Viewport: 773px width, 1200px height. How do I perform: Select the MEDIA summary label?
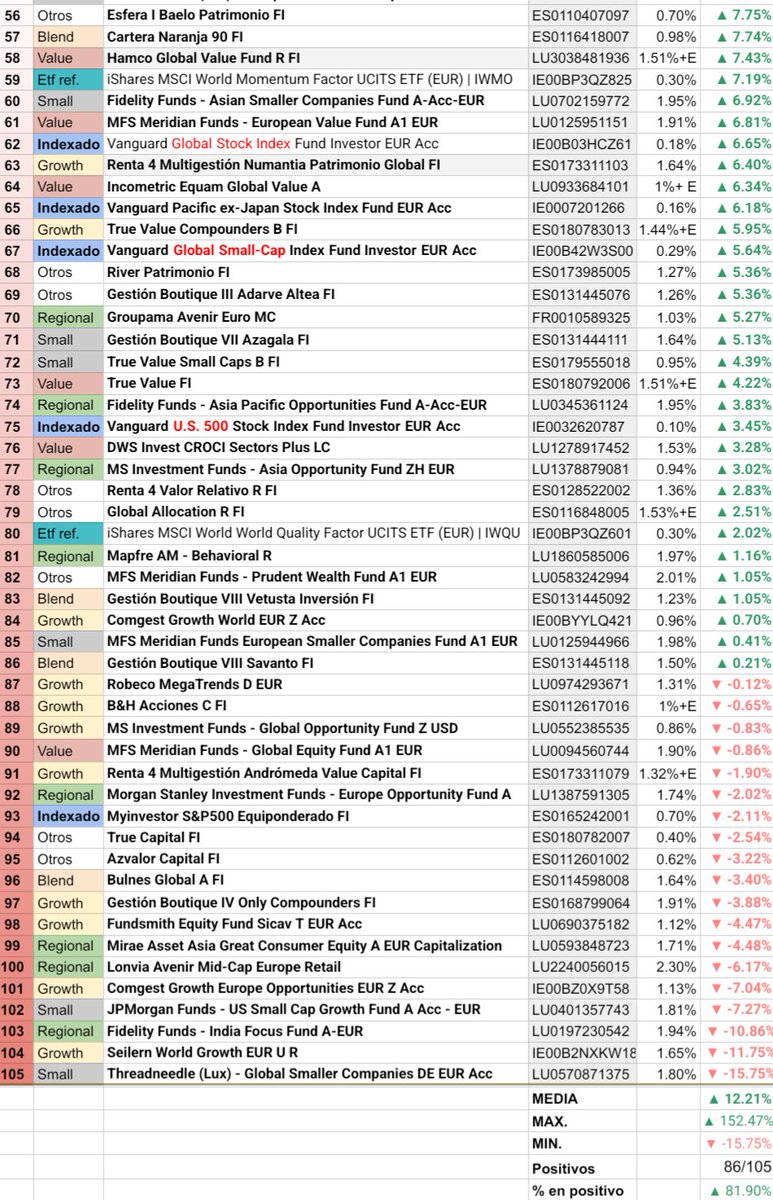(556, 1099)
